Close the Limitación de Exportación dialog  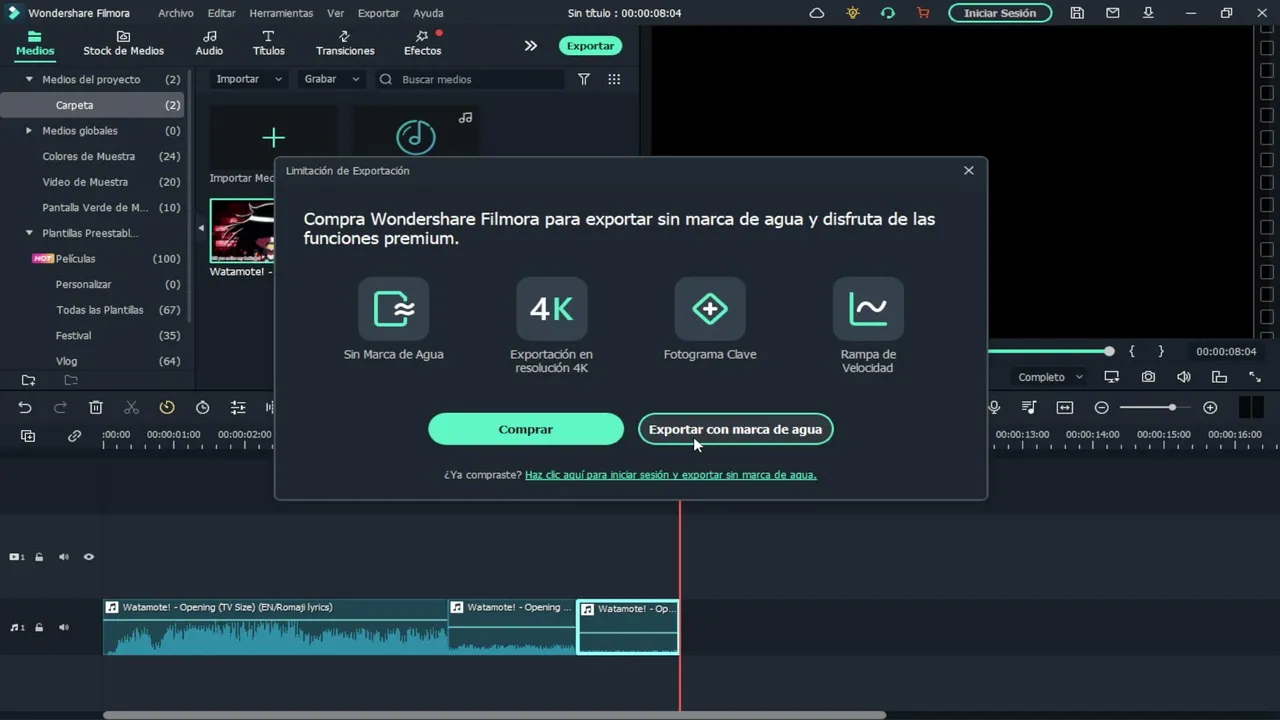(x=968, y=170)
